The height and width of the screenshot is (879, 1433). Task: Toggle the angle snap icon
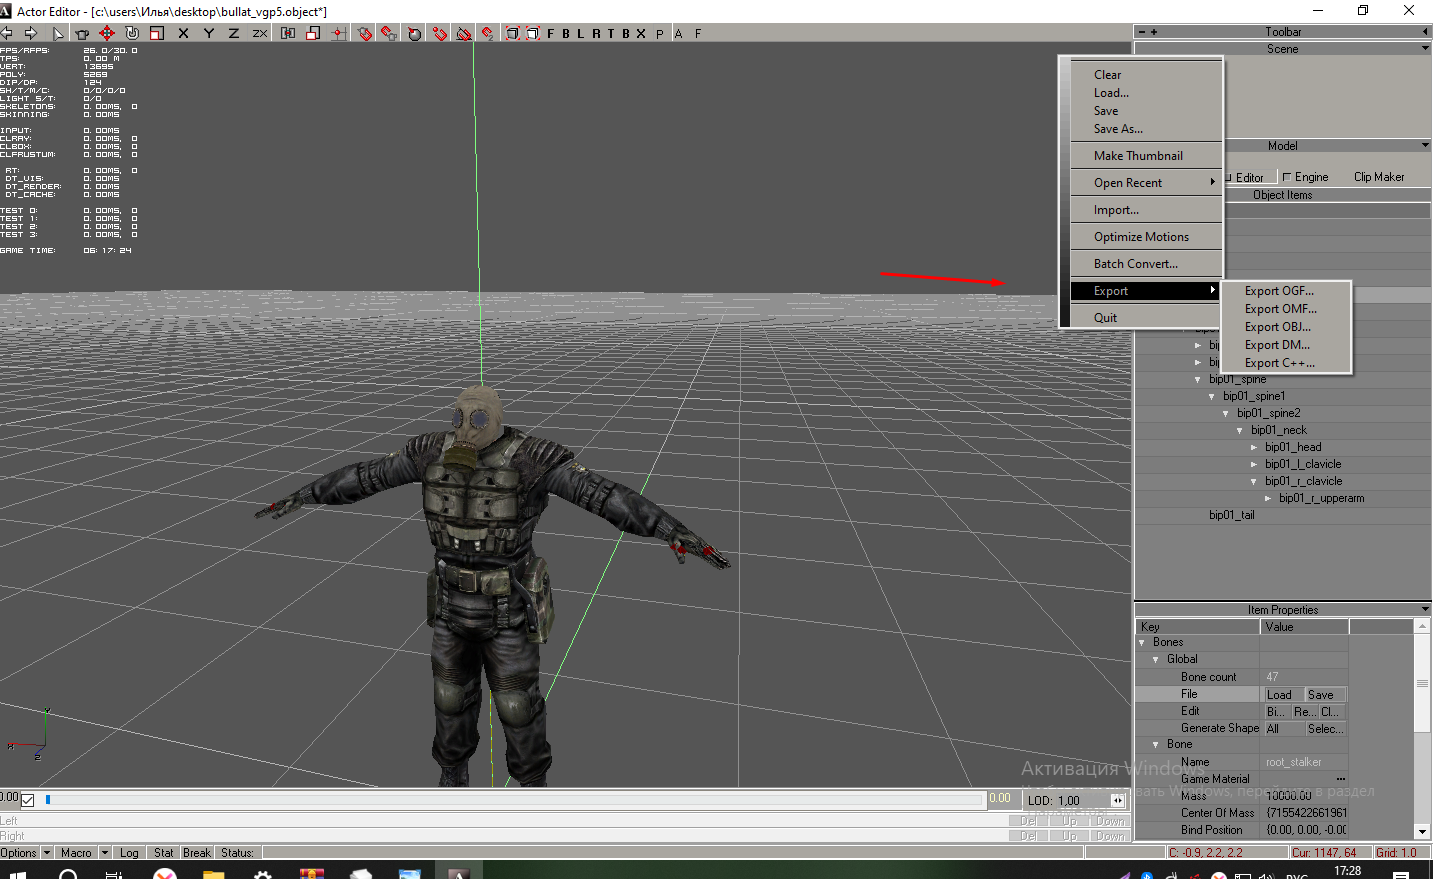[464, 33]
